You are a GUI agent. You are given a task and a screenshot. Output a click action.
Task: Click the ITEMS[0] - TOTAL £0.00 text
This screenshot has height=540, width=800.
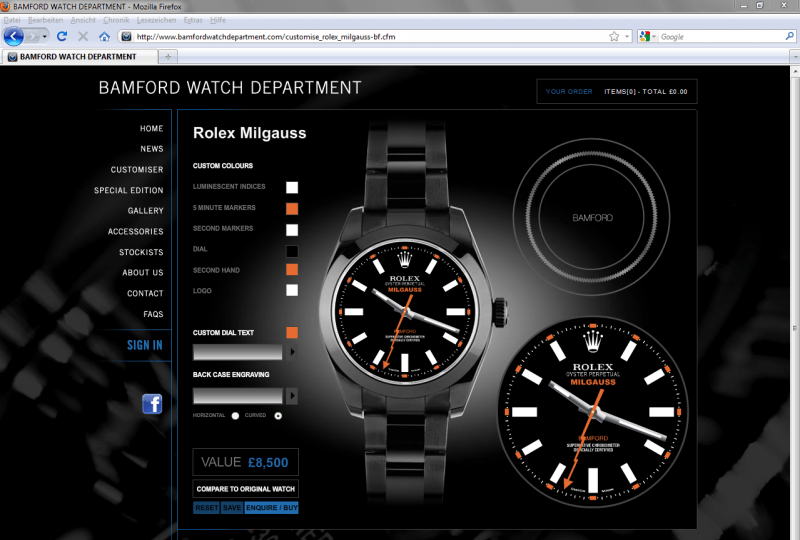645,92
